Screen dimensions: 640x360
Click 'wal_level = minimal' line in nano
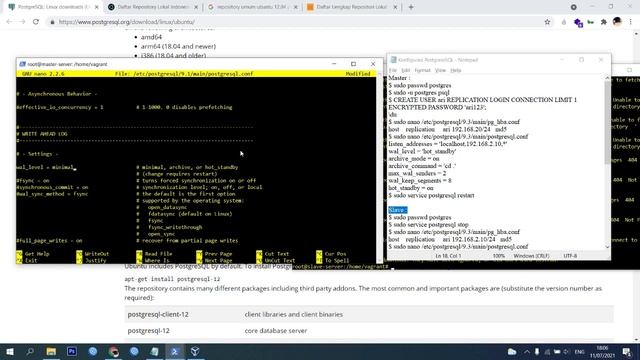46,167
